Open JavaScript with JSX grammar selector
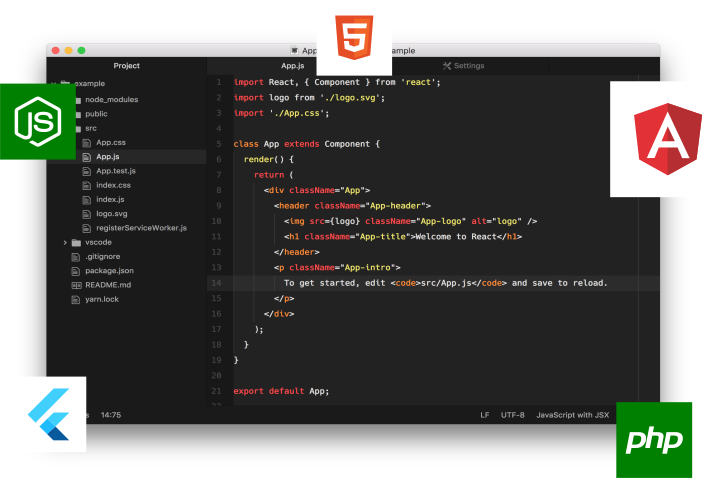The width and height of the screenshot is (726, 478). [572, 414]
